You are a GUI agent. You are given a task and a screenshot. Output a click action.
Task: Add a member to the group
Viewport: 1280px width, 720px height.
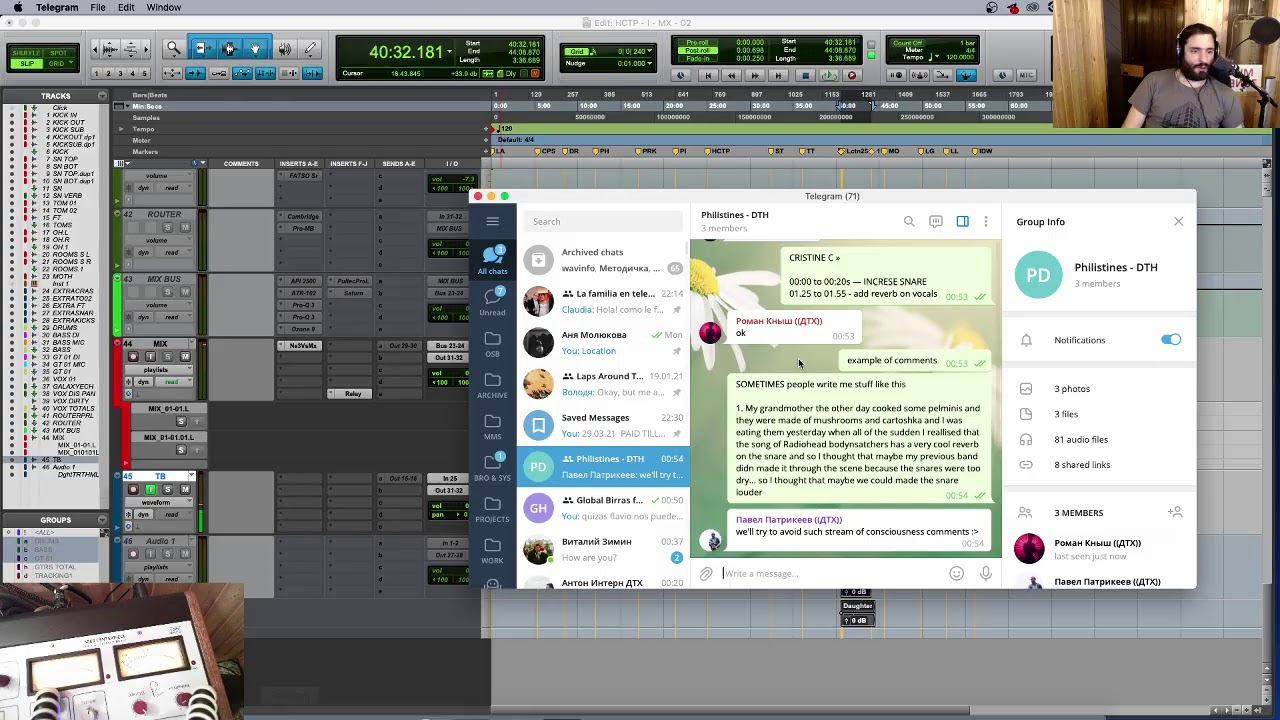click(x=1175, y=512)
